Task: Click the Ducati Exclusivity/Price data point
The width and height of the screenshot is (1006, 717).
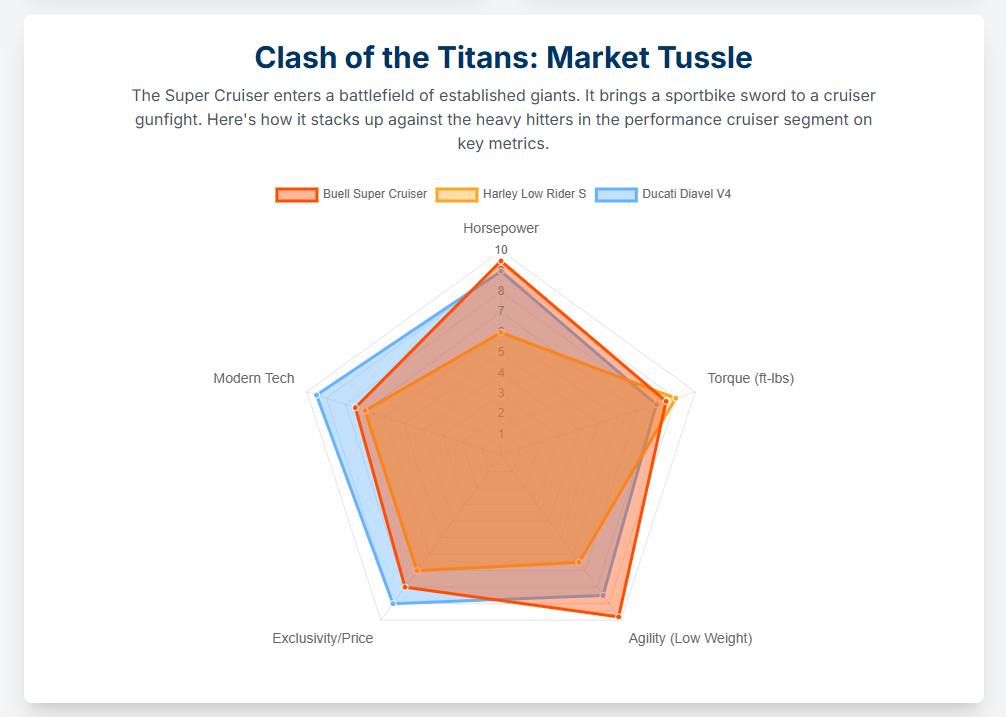Action: pyautogui.click(x=393, y=603)
